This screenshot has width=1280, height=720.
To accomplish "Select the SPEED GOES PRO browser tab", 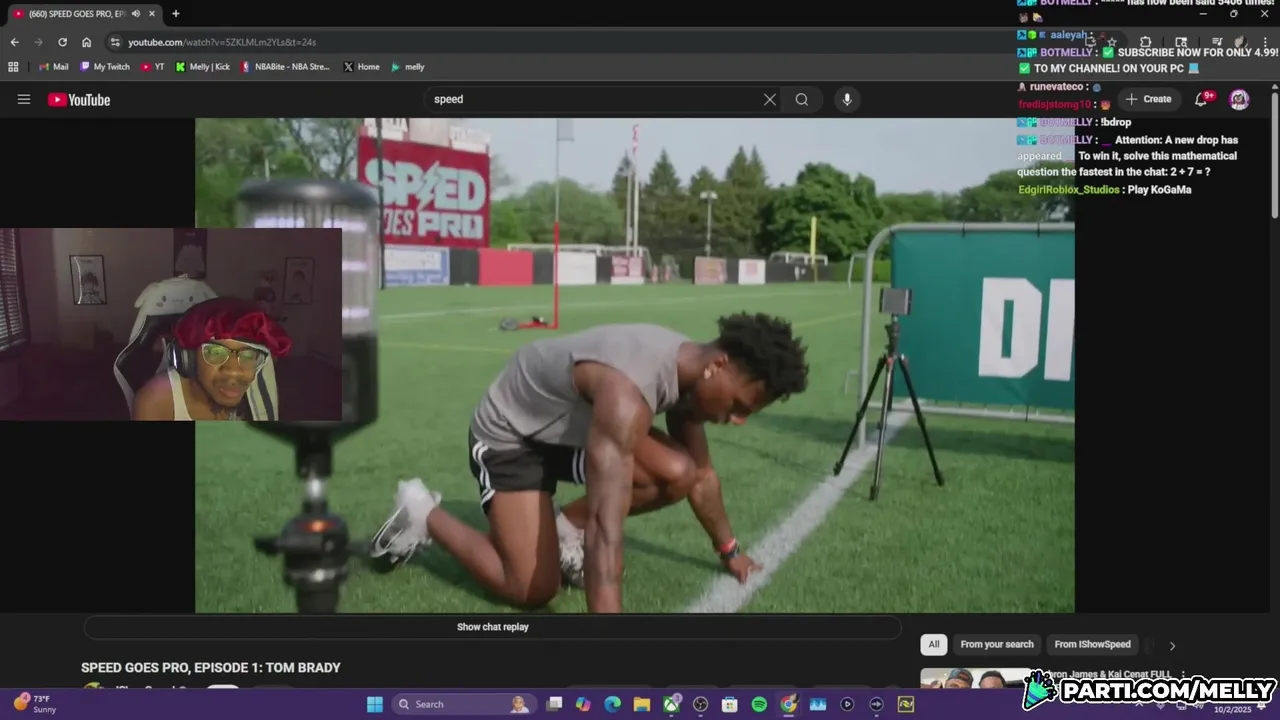I will pyautogui.click(x=76, y=14).
